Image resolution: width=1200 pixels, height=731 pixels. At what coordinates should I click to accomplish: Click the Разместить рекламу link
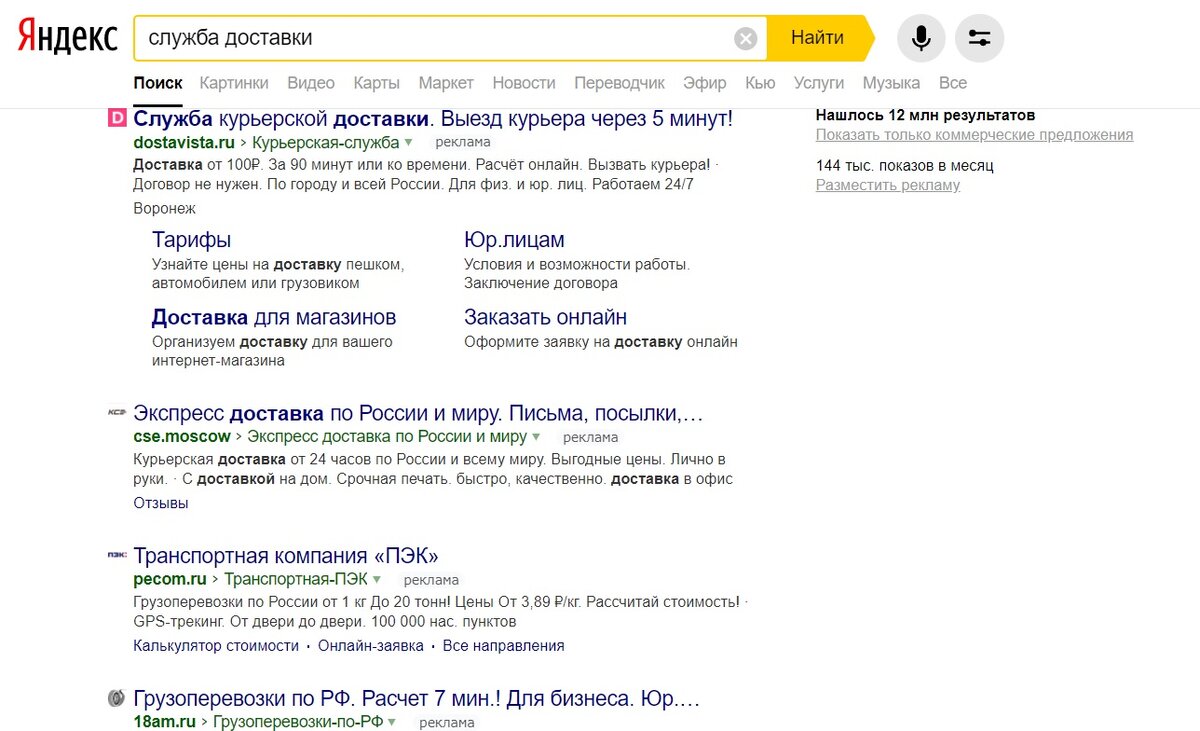pos(888,185)
